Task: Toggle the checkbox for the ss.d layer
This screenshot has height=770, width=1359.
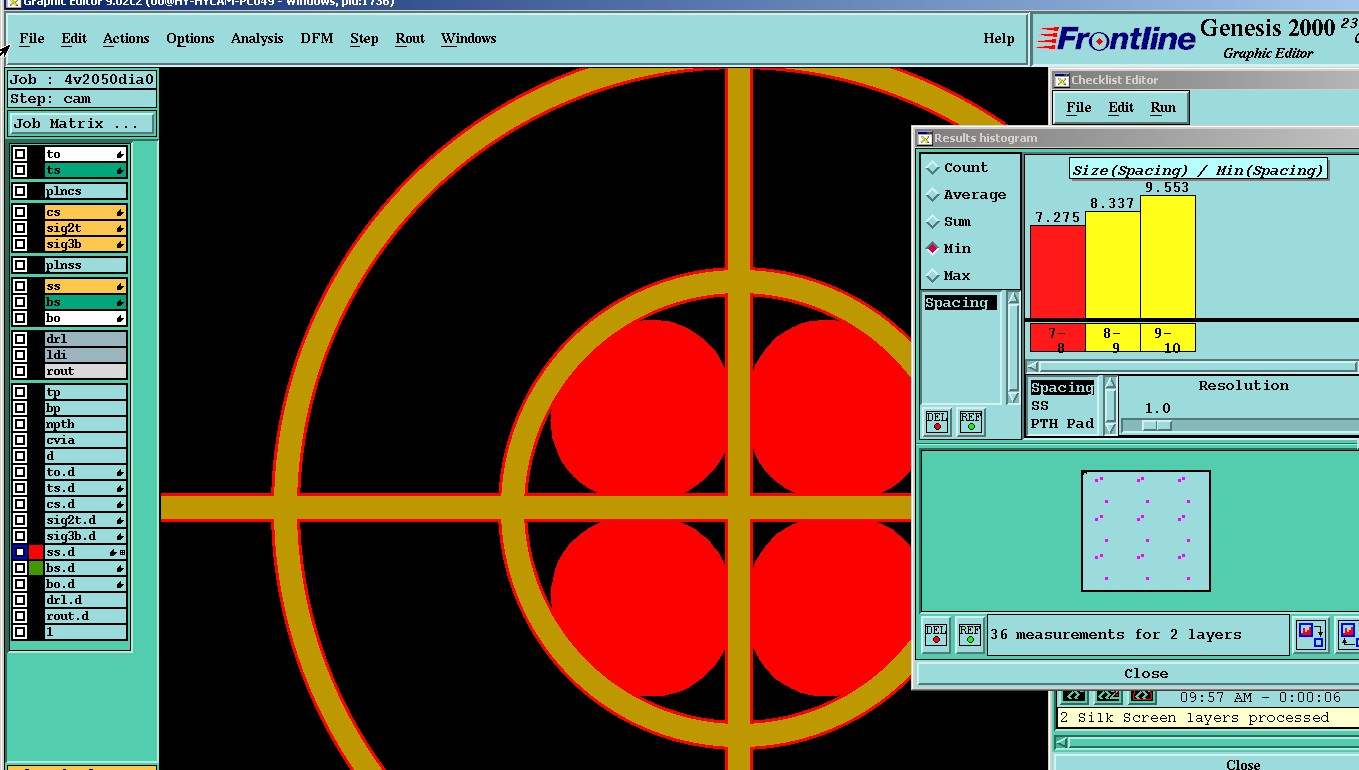Action: tap(20, 552)
